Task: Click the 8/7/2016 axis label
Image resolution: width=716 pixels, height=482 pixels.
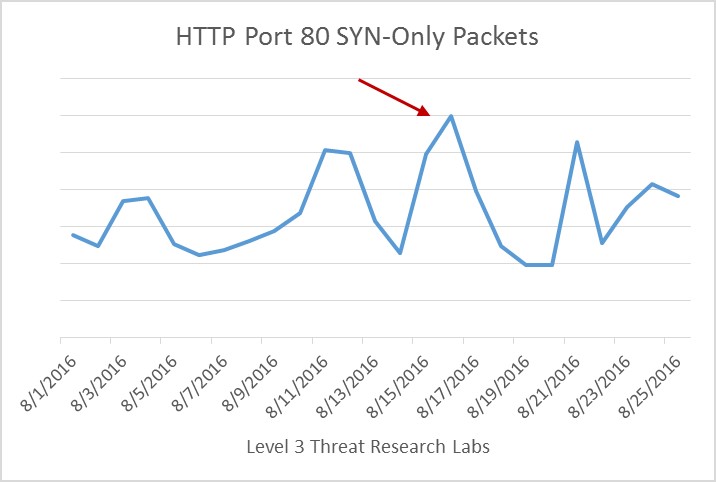Action: pos(200,383)
